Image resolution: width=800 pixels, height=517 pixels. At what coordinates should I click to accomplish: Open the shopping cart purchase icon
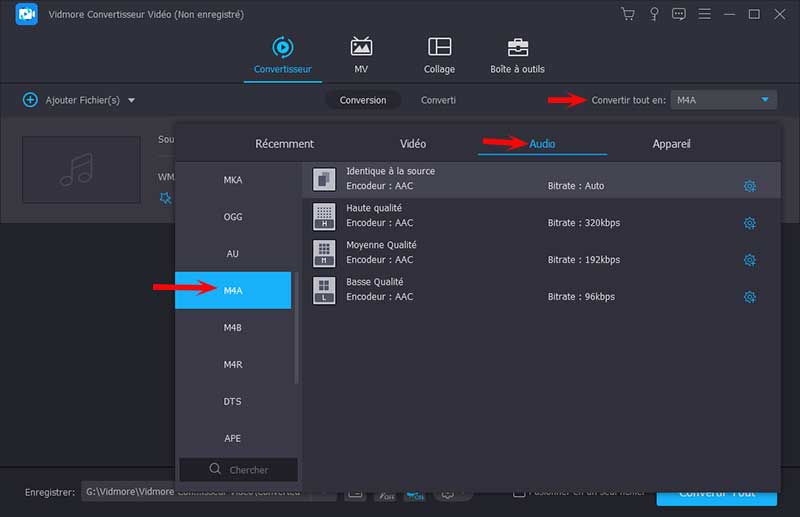click(x=628, y=14)
